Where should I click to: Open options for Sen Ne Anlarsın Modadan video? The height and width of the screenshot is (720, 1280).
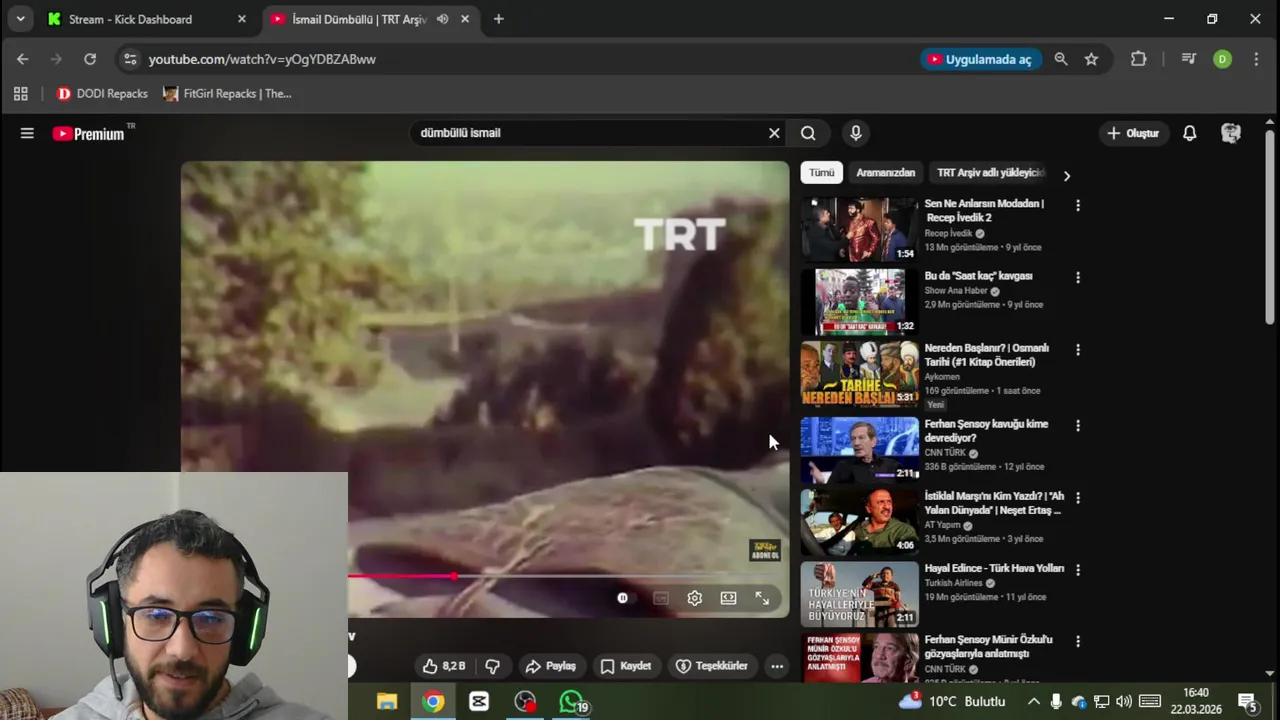click(x=1077, y=205)
